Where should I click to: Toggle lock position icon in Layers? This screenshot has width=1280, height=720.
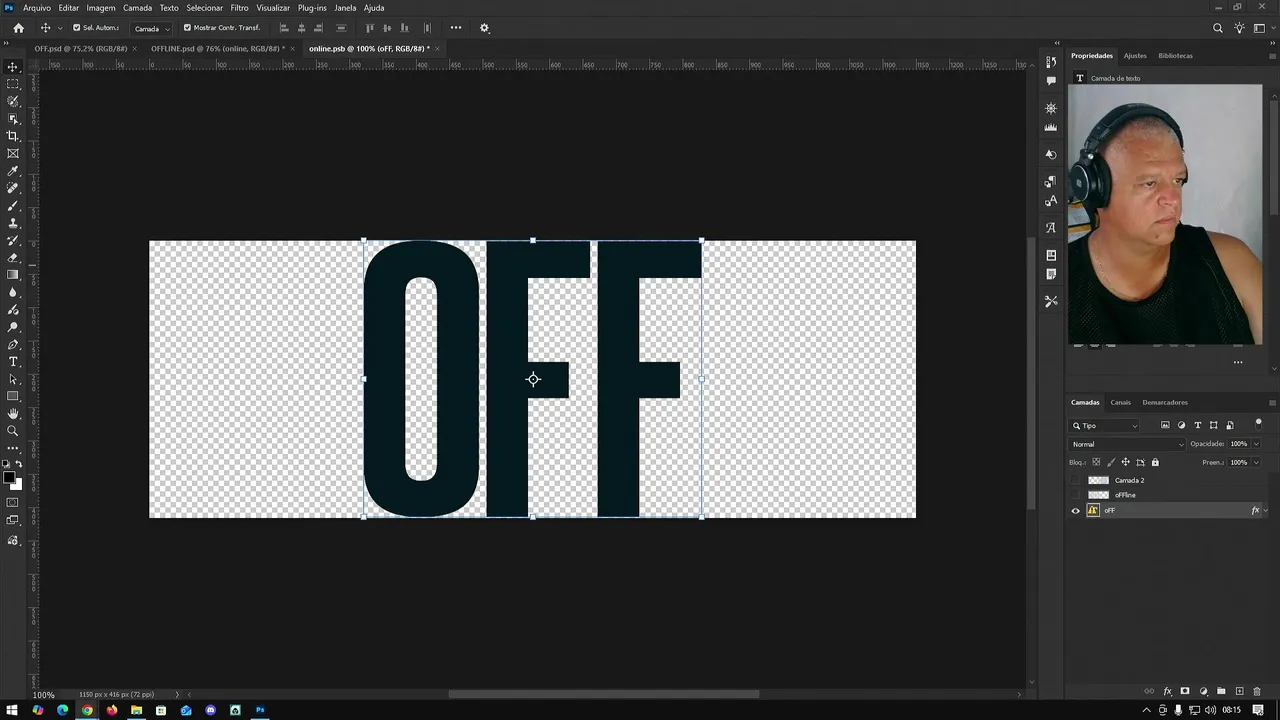click(1125, 462)
